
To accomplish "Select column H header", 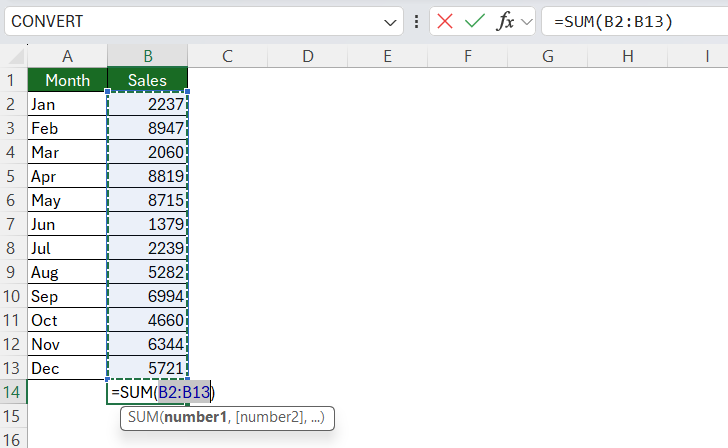I will coord(628,56).
